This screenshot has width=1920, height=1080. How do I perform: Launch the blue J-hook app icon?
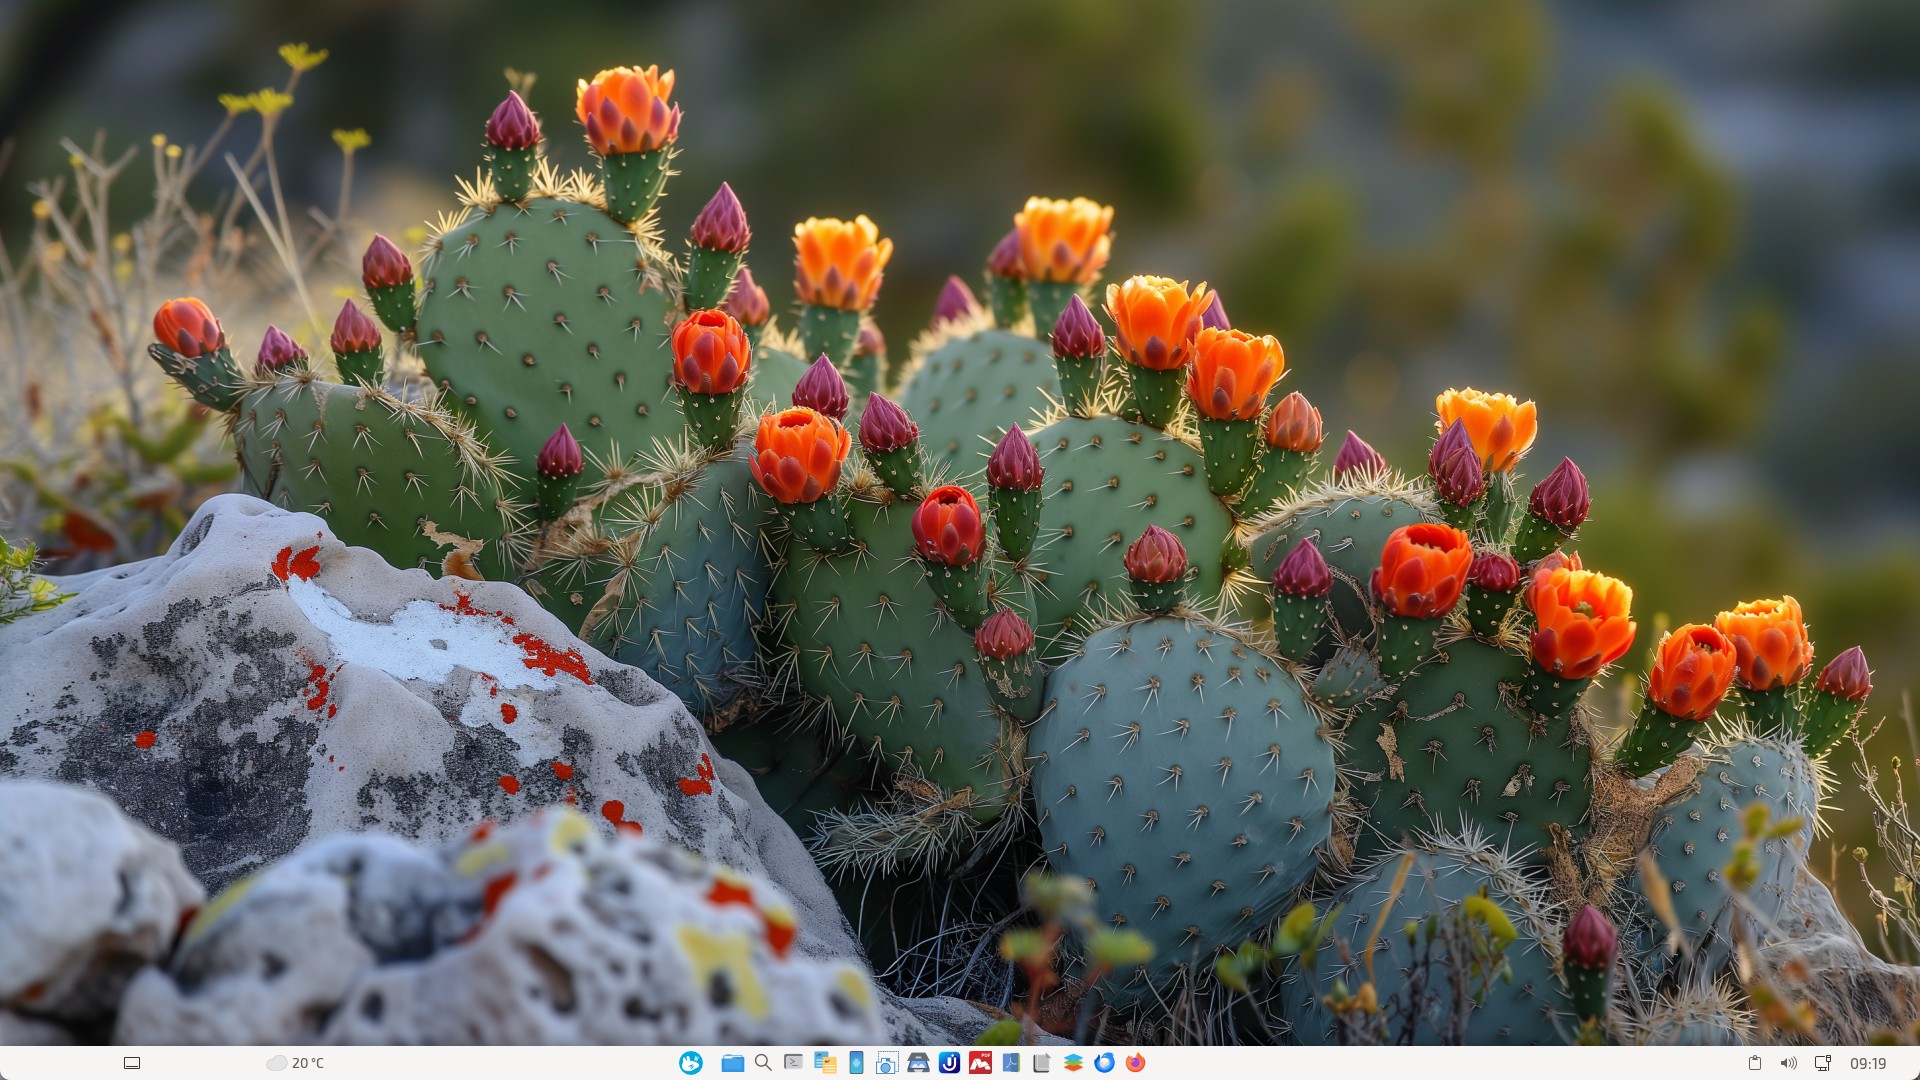tap(949, 1063)
